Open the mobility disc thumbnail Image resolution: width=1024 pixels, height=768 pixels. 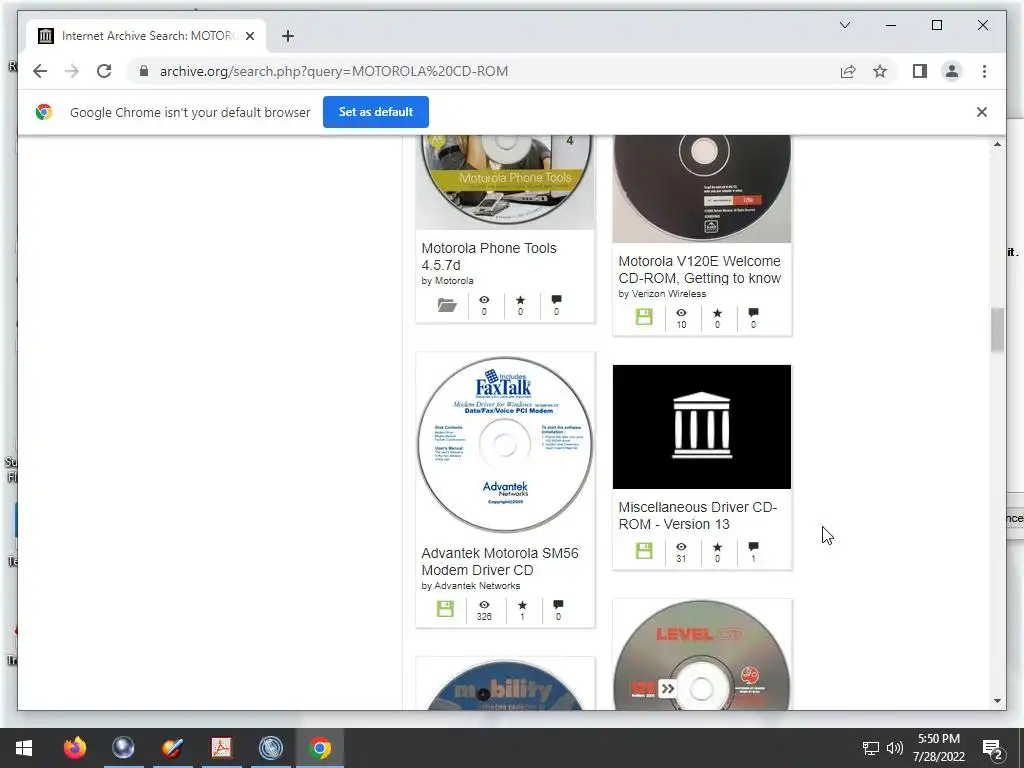click(505, 684)
